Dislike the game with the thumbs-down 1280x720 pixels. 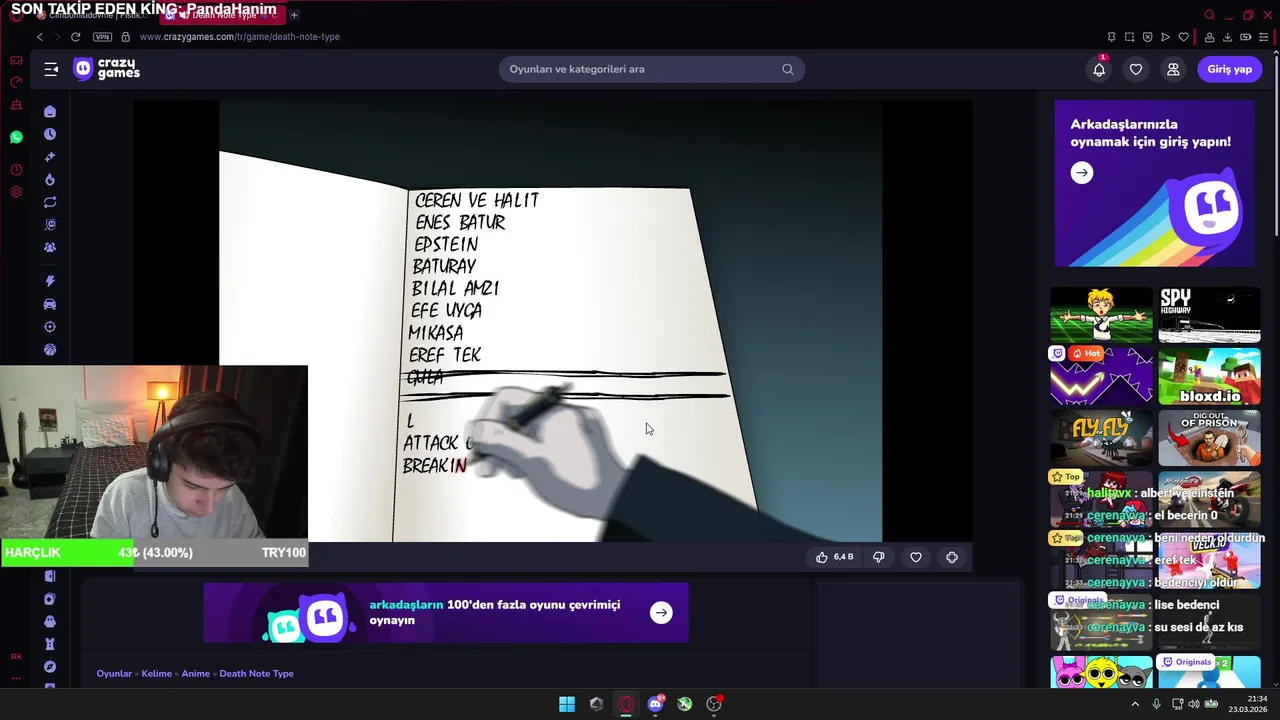click(x=879, y=557)
